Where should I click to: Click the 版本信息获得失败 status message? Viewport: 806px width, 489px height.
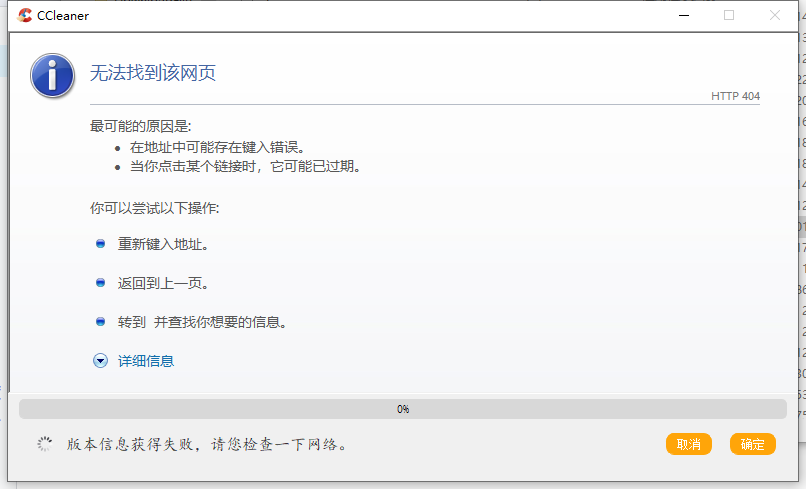coord(207,444)
